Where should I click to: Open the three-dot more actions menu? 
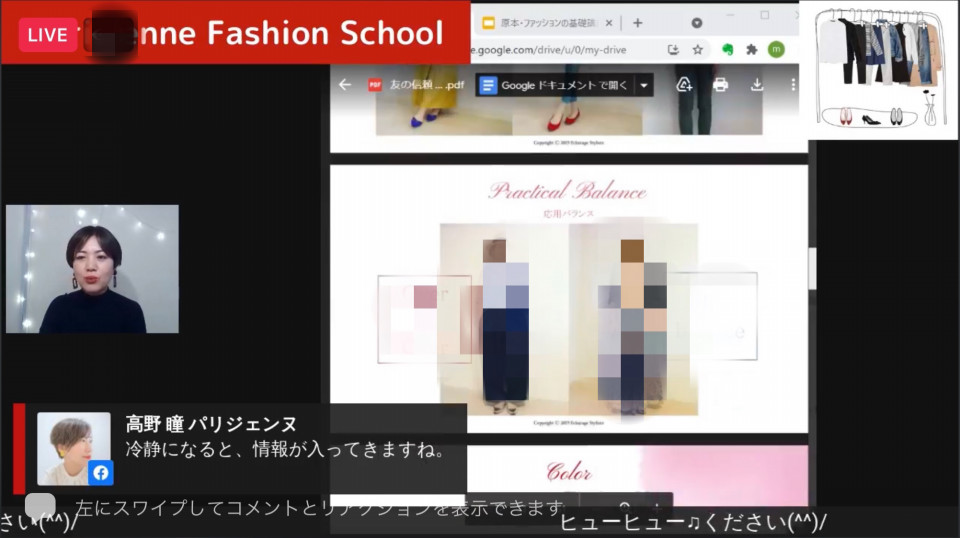tap(793, 84)
